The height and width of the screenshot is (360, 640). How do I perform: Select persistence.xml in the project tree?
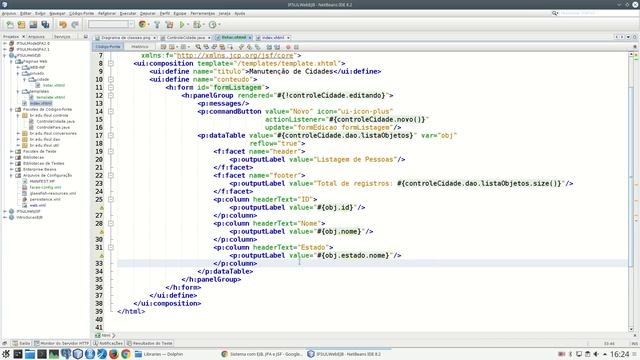tap(45, 199)
